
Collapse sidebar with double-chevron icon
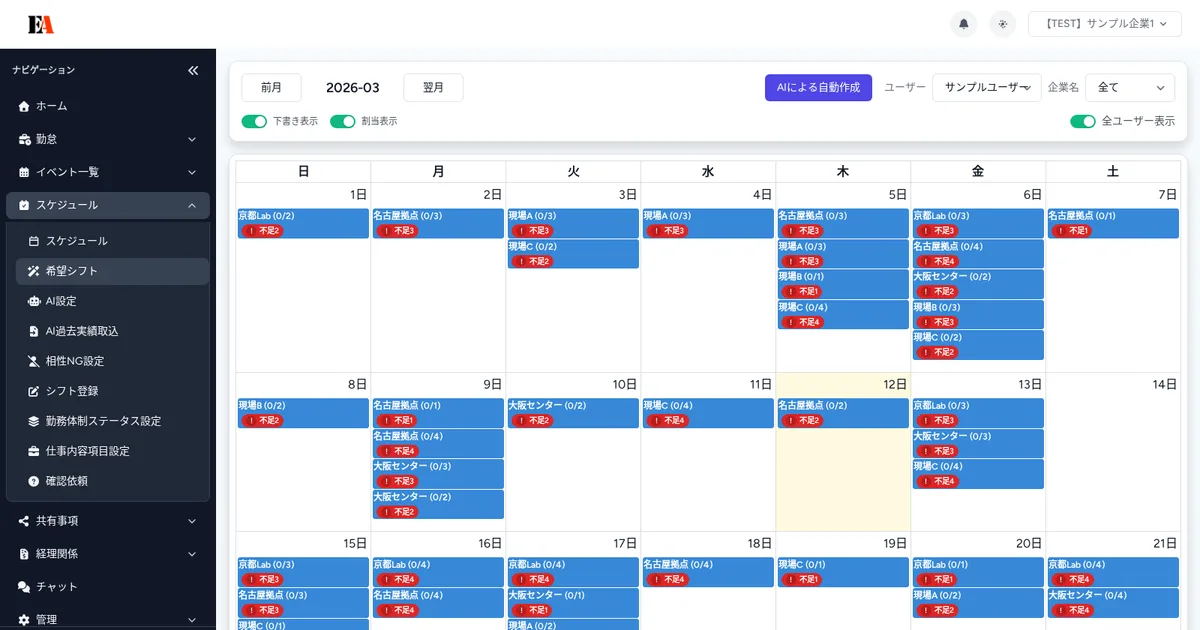193,70
